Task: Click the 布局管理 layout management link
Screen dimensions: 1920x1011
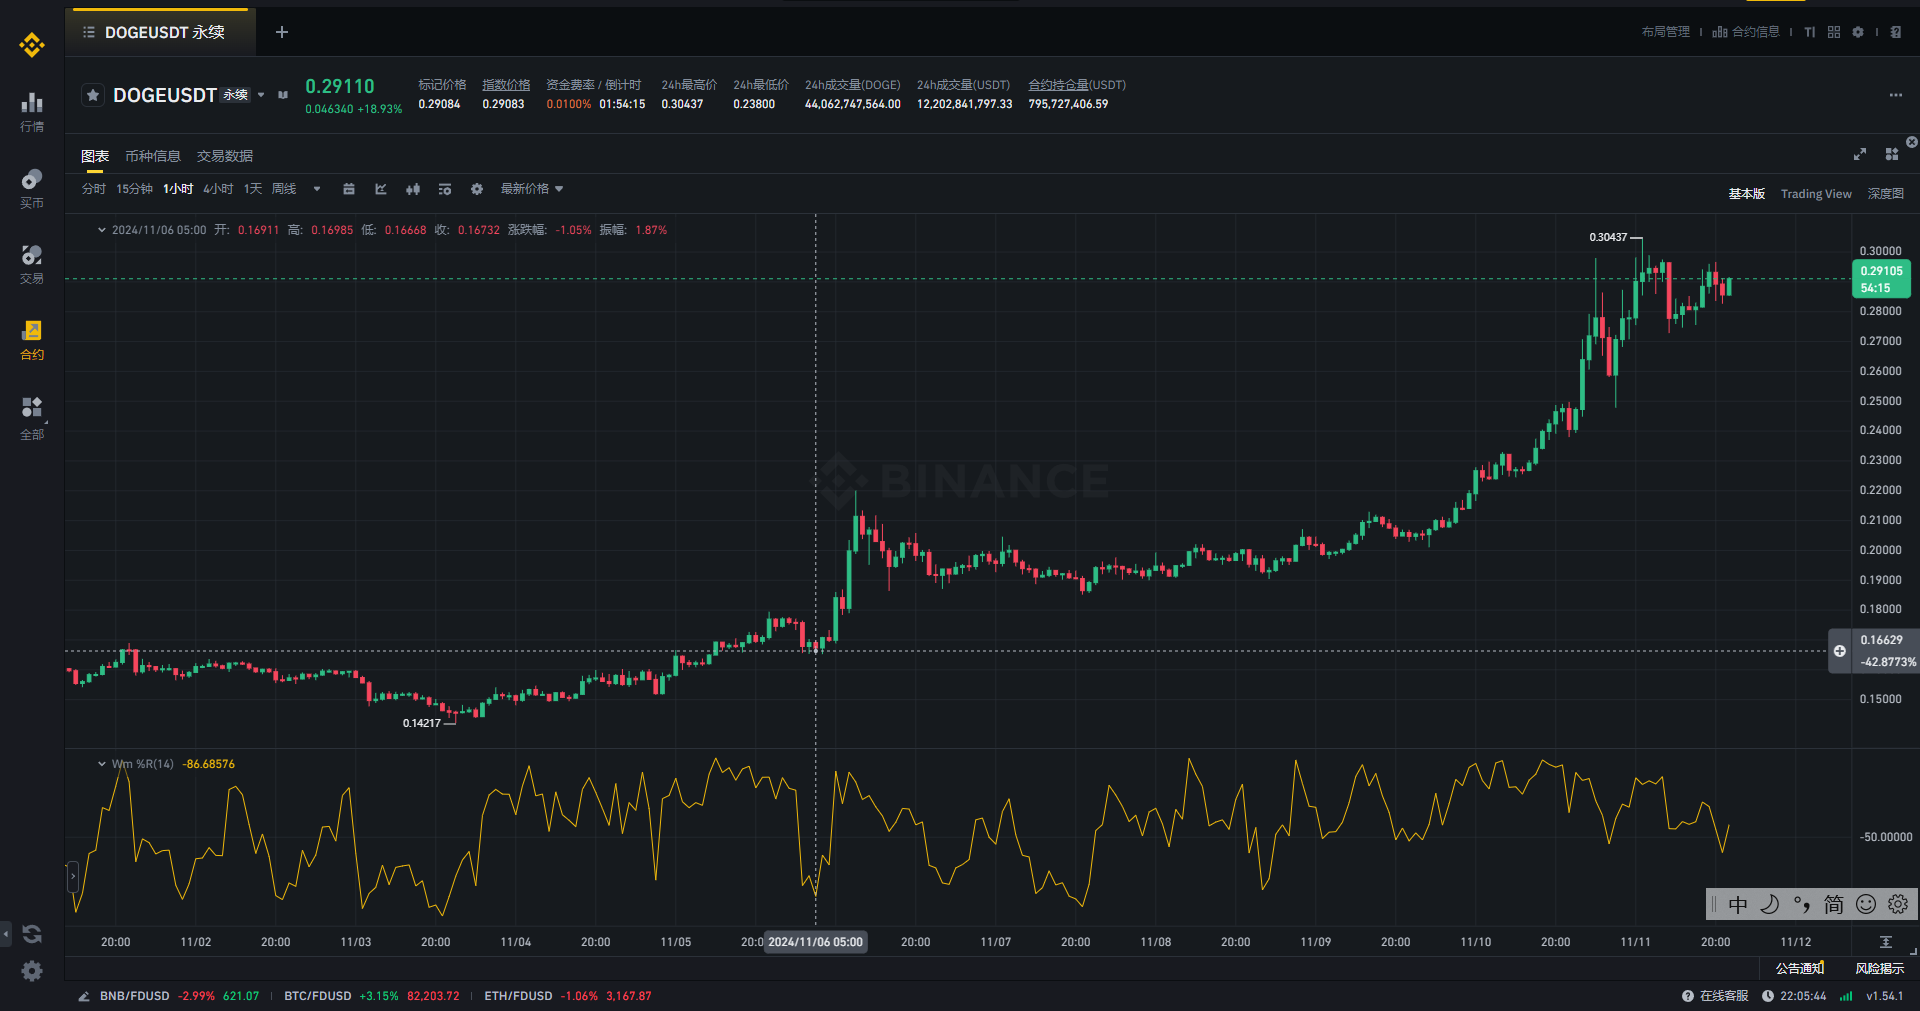Action: 1666,32
